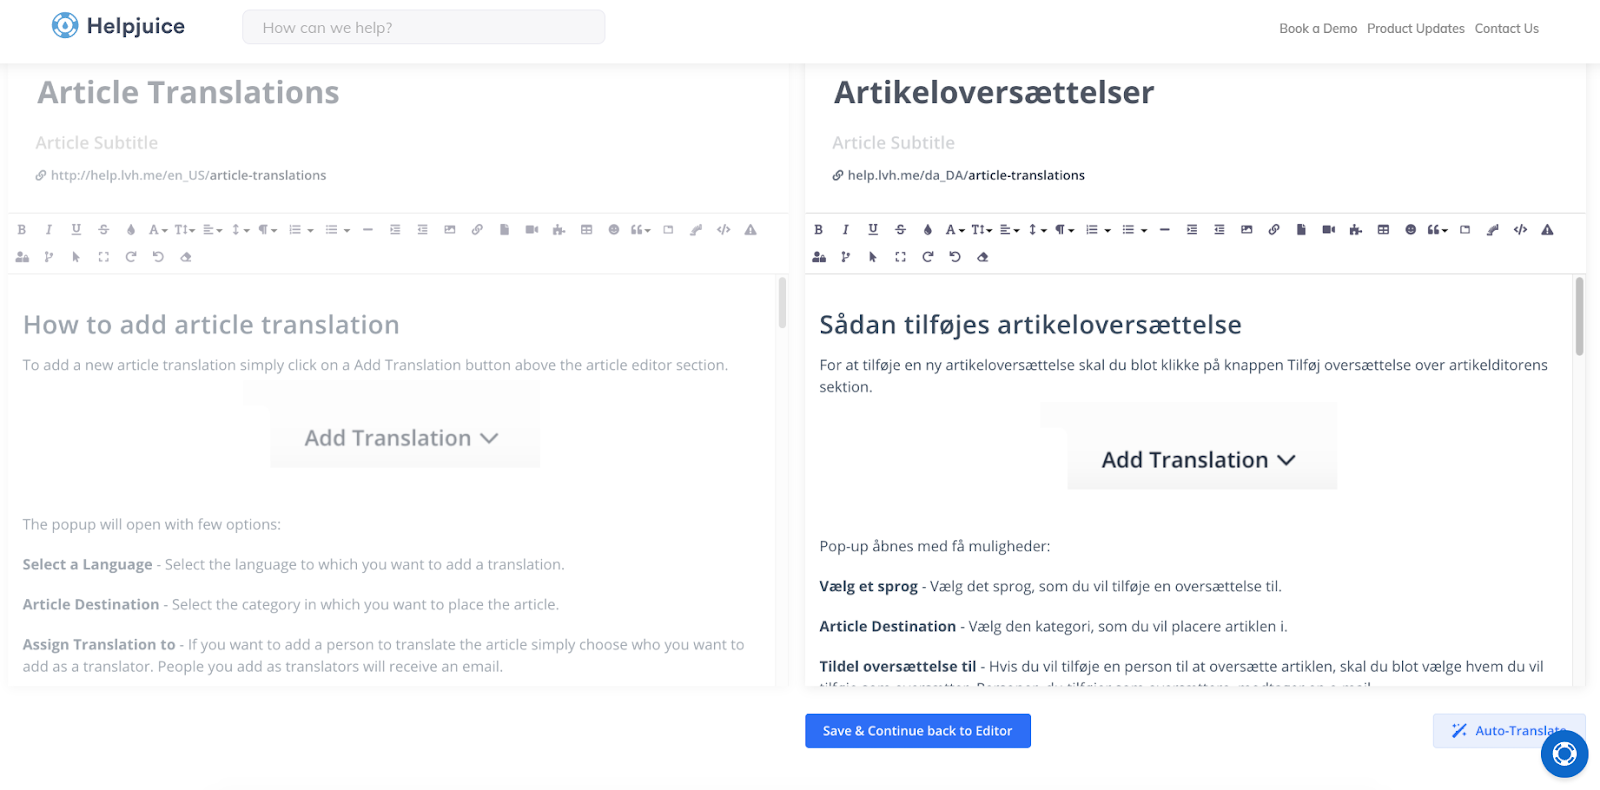
Task: Clear formatting with the eraser icon, Danish editor
Action: coord(982,257)
